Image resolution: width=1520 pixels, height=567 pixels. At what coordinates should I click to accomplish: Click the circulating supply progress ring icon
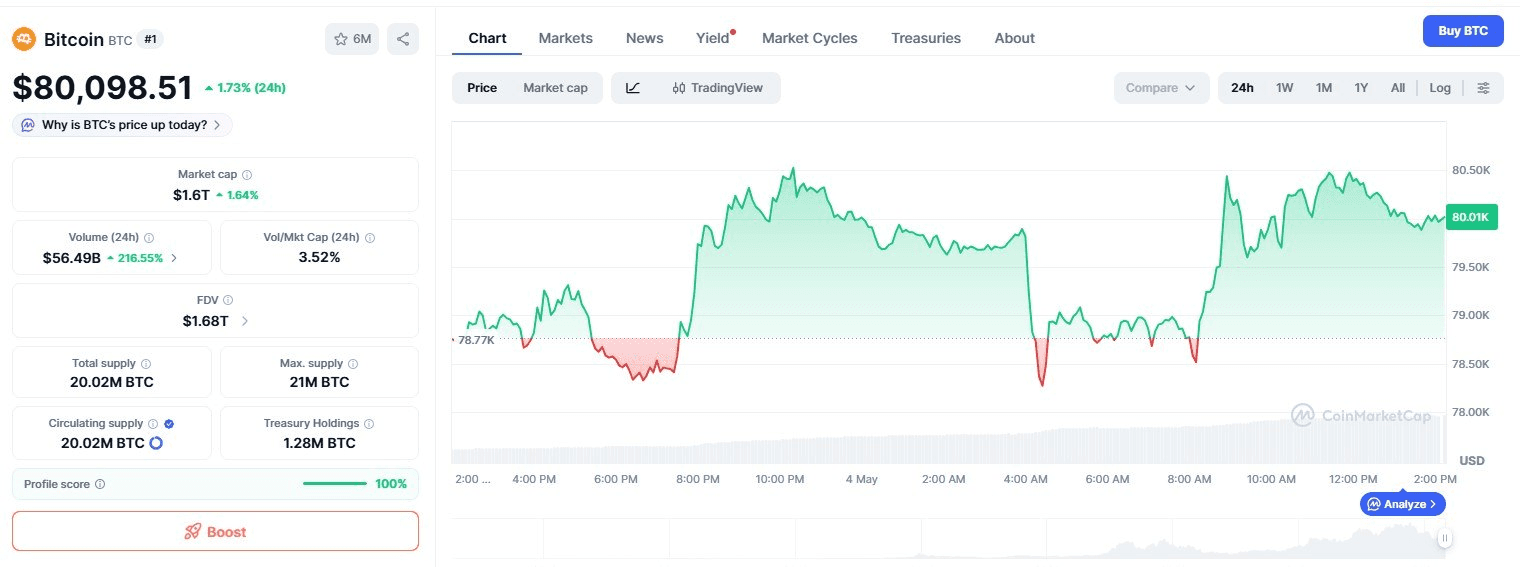pos(156,443)
